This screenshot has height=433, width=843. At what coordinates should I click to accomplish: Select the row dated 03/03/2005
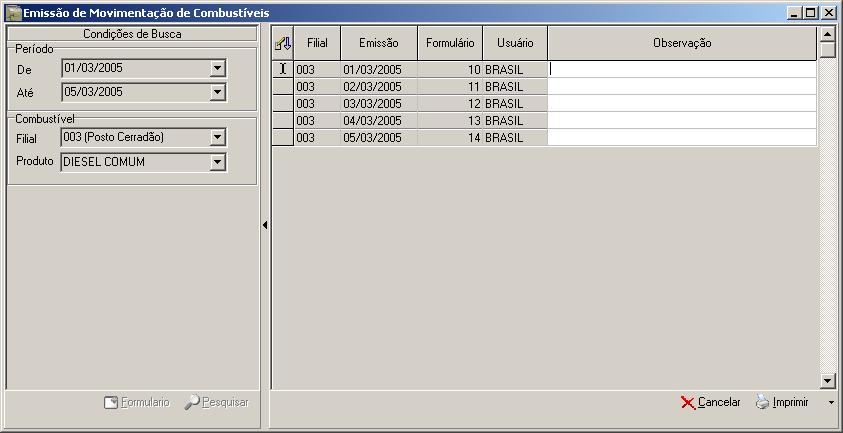click(x=555, y=103)
